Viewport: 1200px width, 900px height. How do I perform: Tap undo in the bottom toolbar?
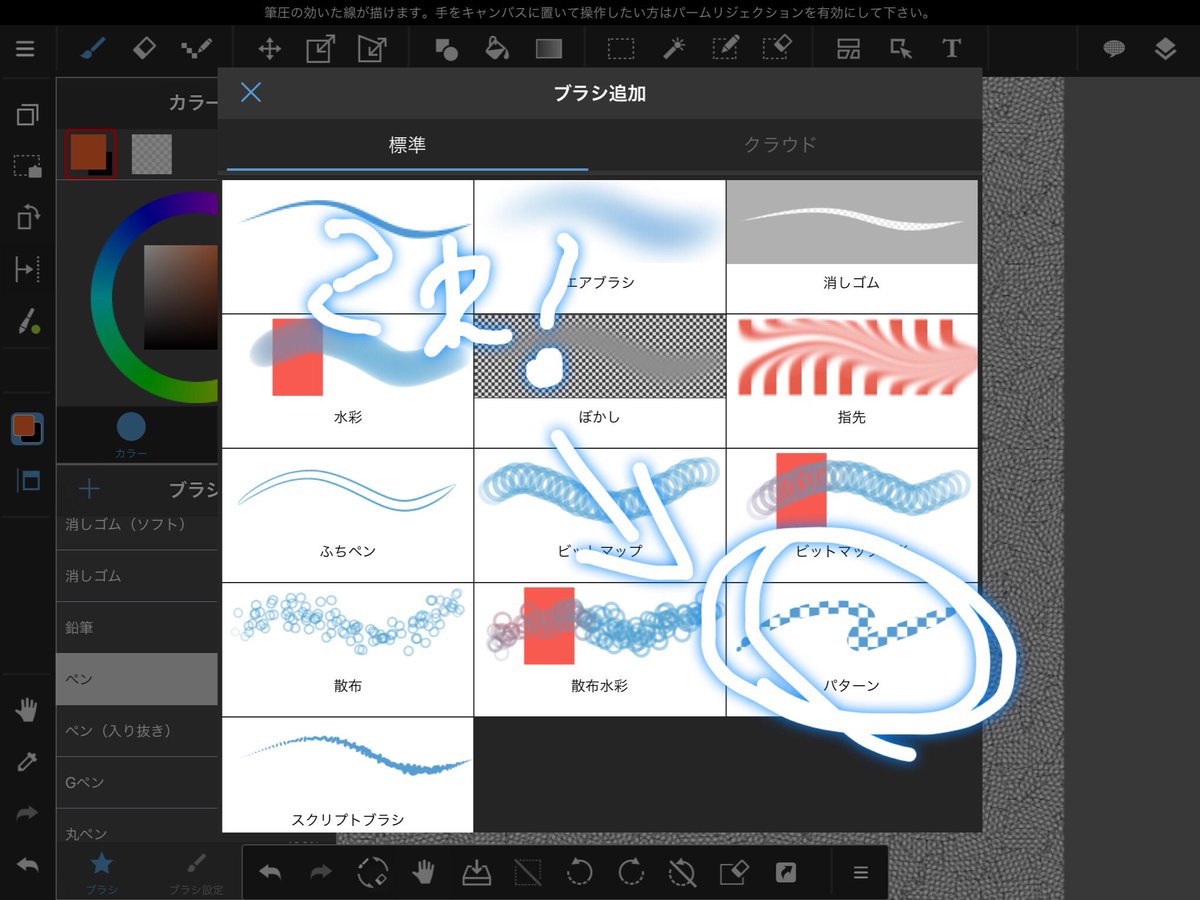[270, 872]
